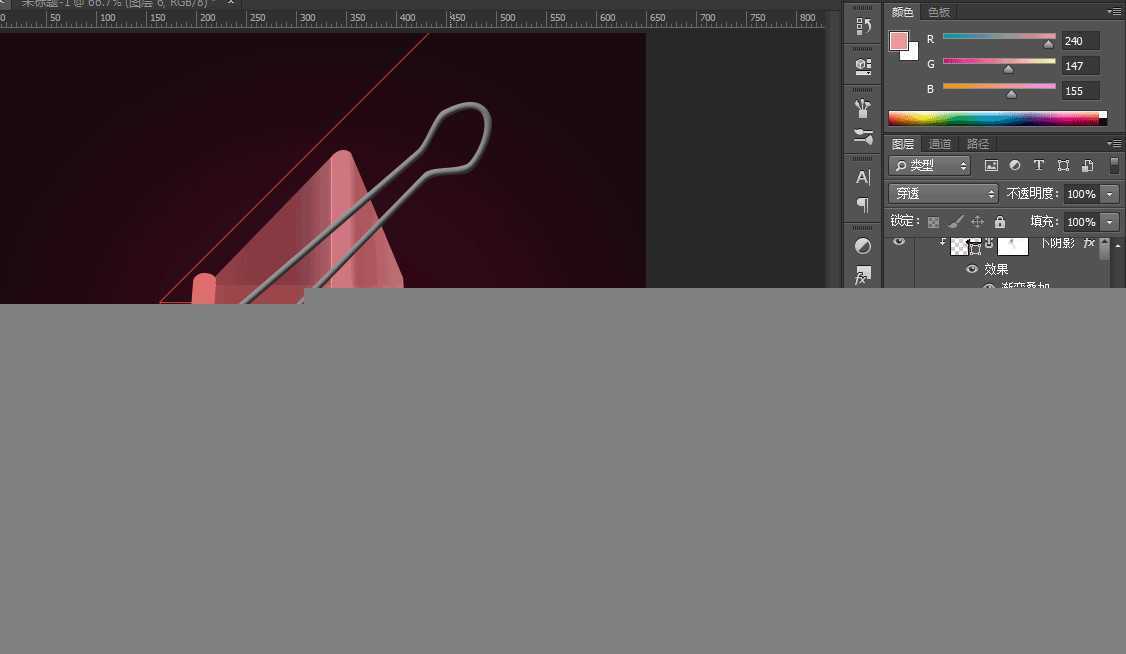The height and width of the screenshot is (654, 1126).
Task: Open the Character panel icon
Action: point(863,177)
